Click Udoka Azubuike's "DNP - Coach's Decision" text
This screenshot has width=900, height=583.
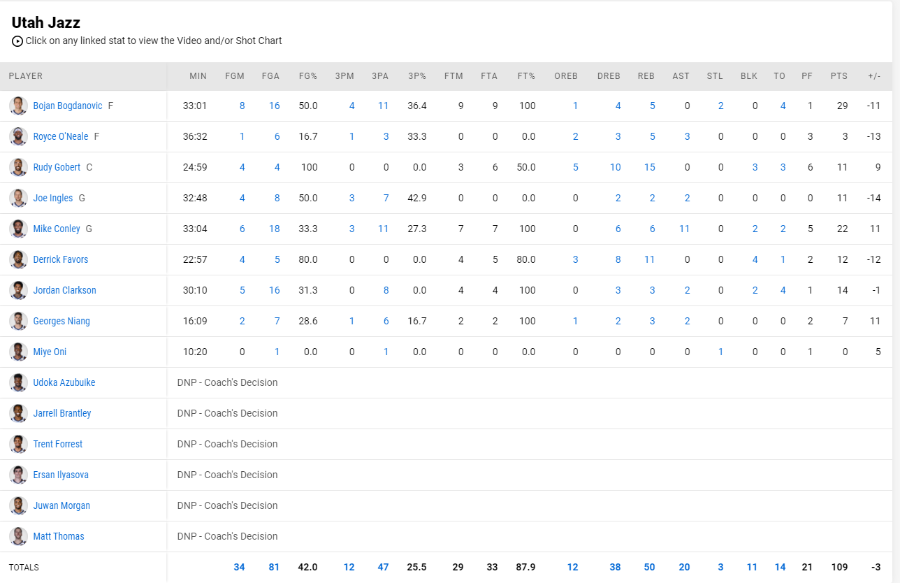pos(227,382)
